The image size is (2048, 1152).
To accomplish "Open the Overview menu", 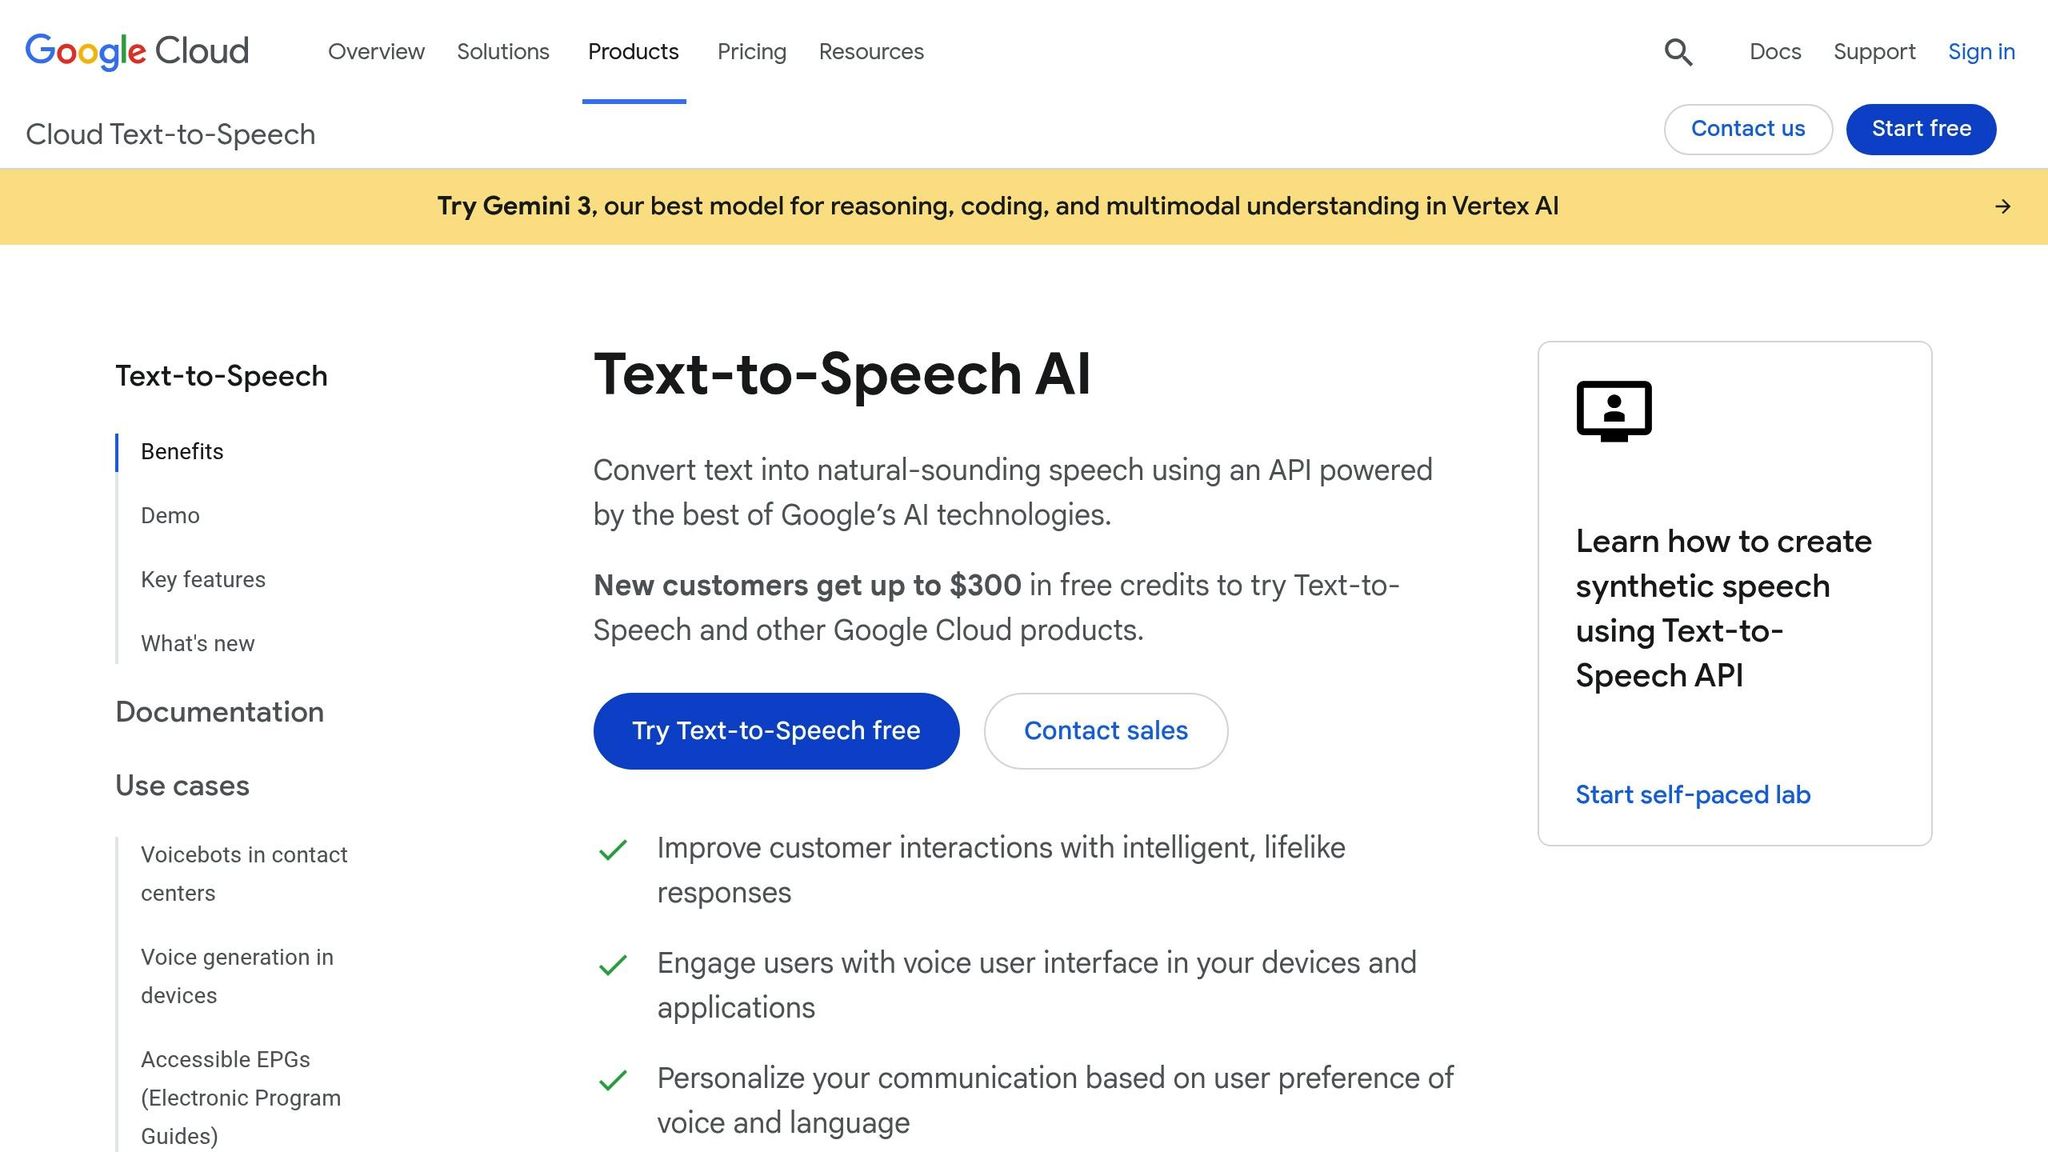I will (x=376, y=52).
